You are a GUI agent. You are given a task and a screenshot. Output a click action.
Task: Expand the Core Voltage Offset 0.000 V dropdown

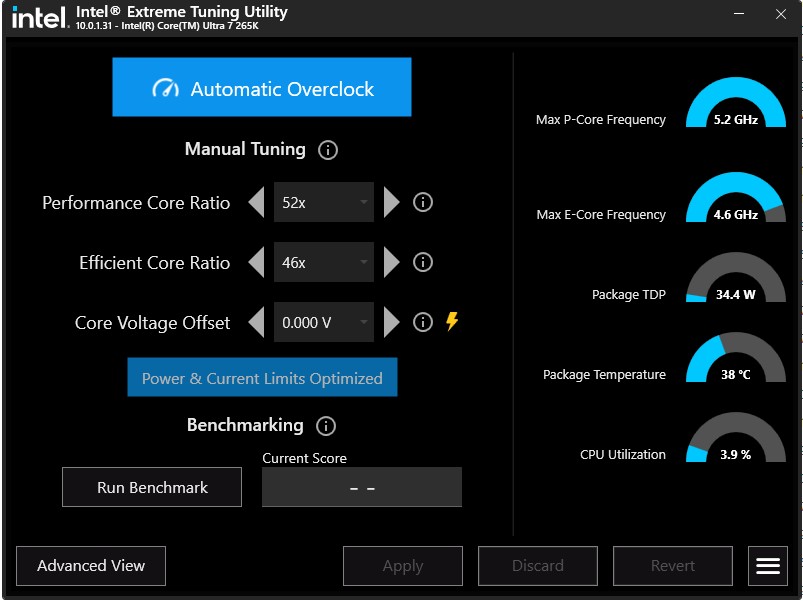point(323,322)
